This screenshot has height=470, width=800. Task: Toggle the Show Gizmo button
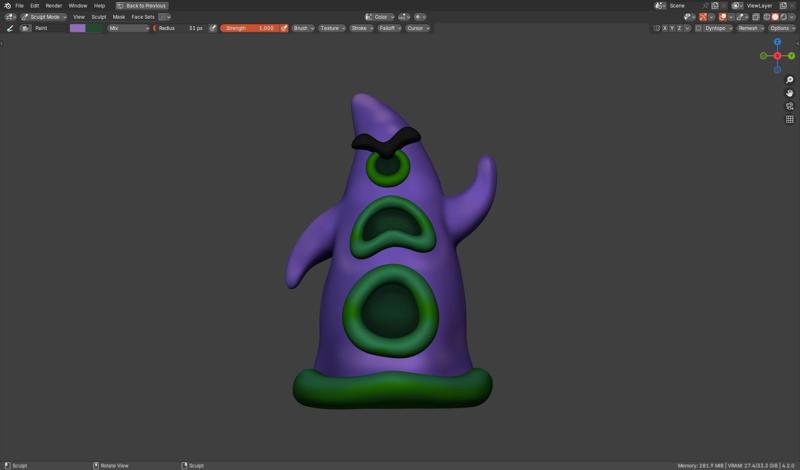(703, 17)
